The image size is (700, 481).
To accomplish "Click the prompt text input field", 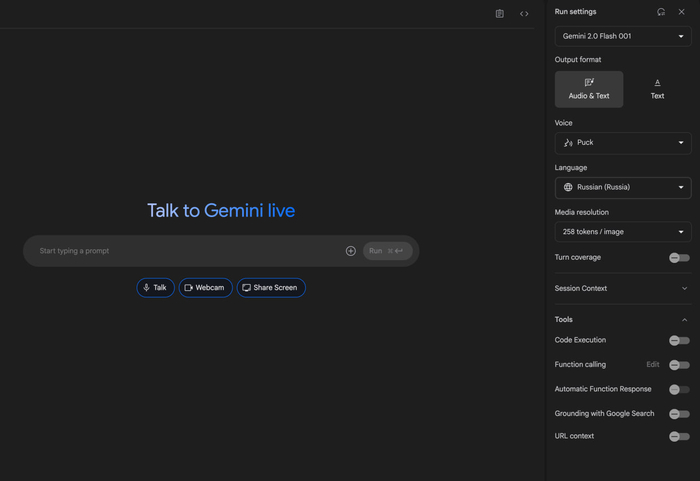I will tap(185, 251).
